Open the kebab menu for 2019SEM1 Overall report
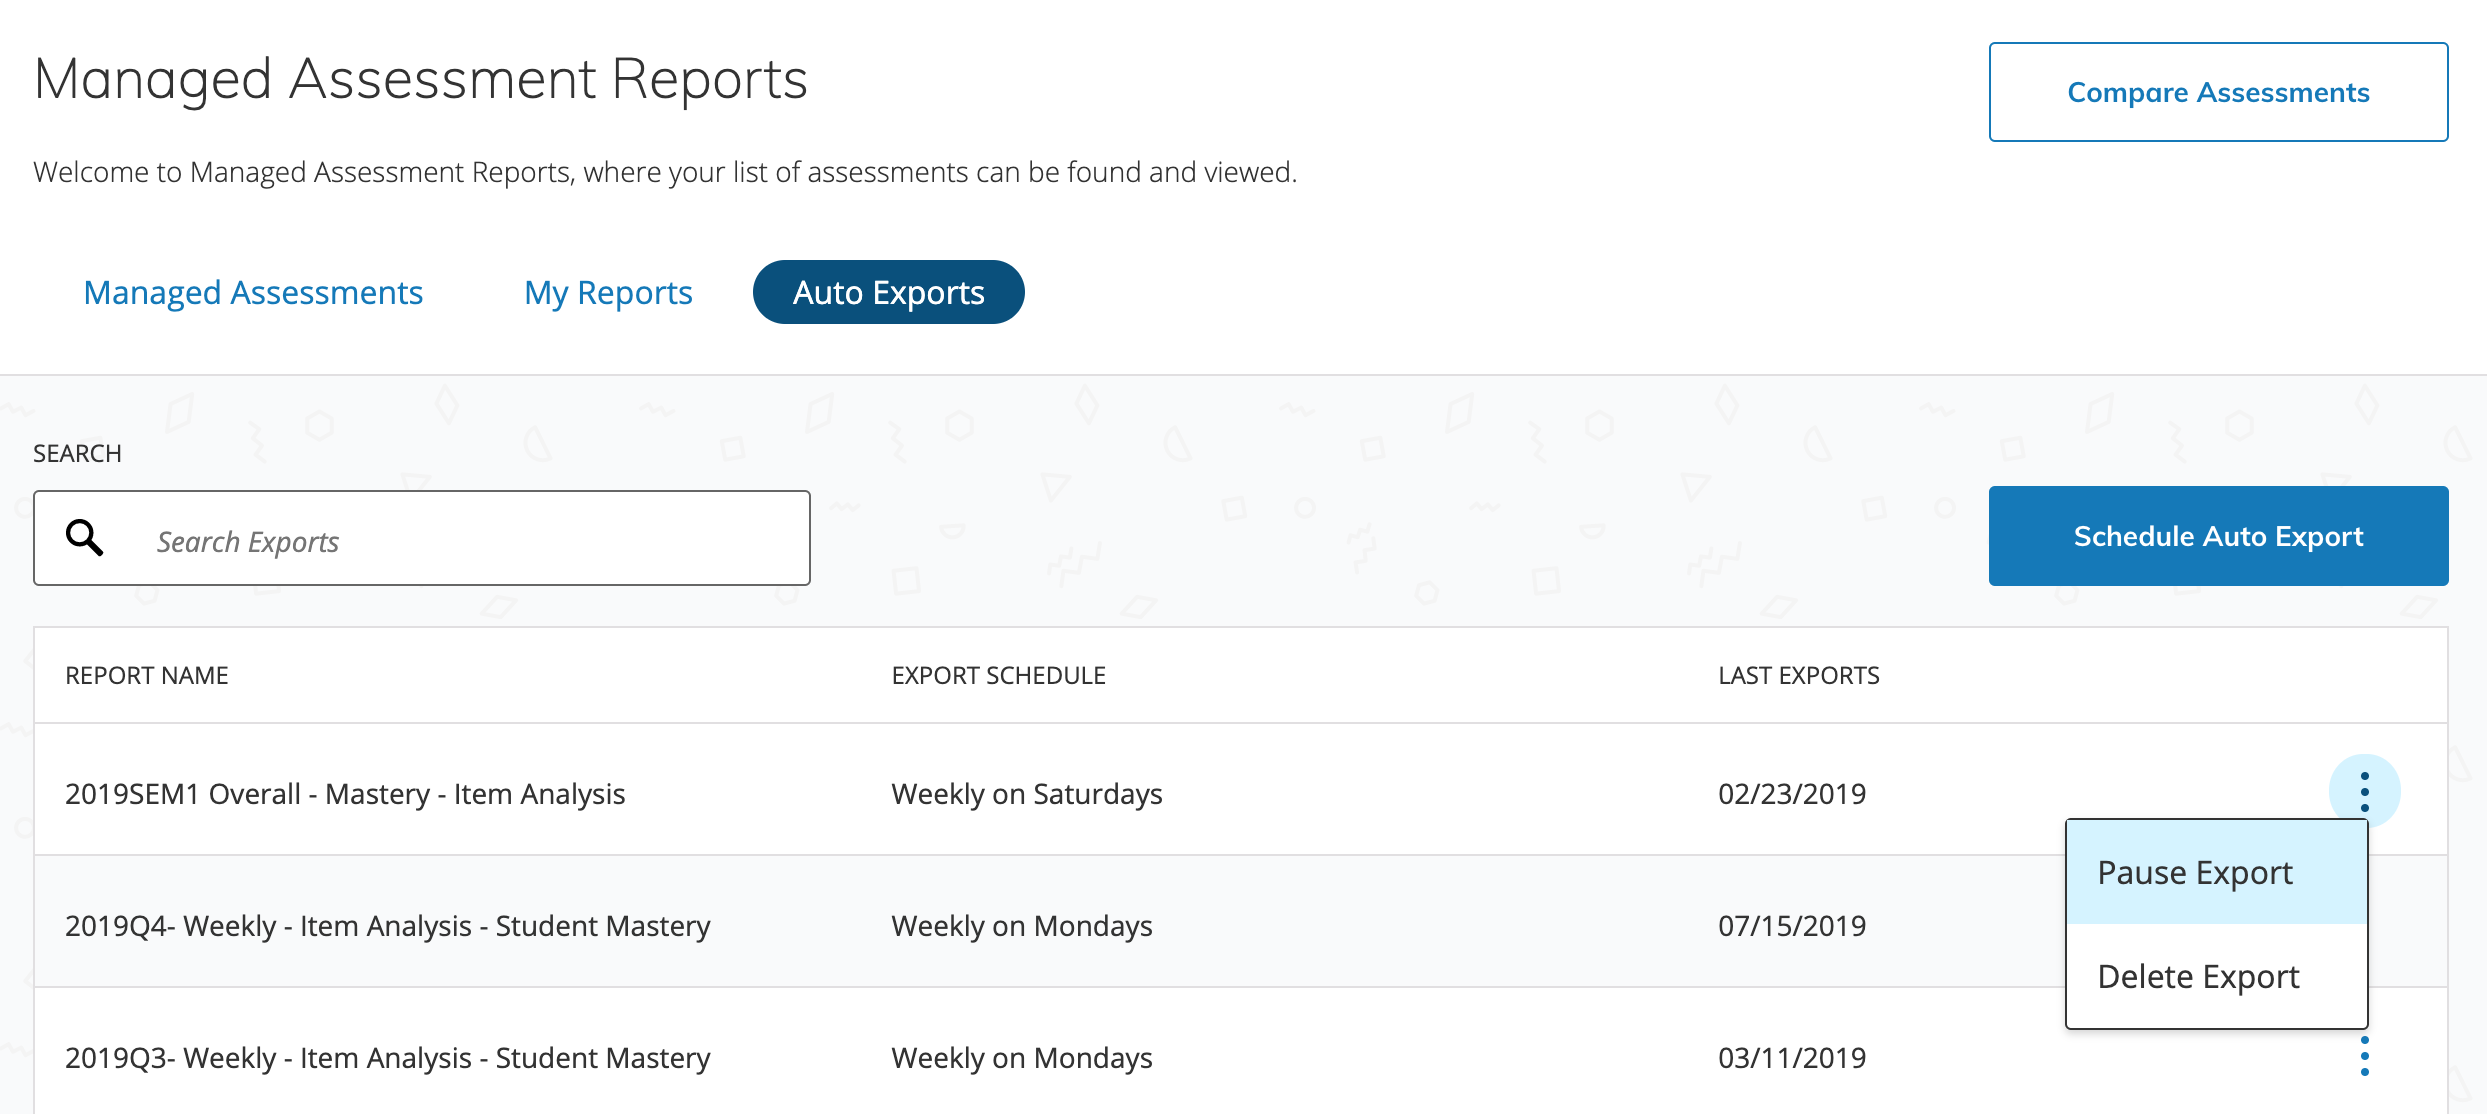 [x=2362, y=790]
